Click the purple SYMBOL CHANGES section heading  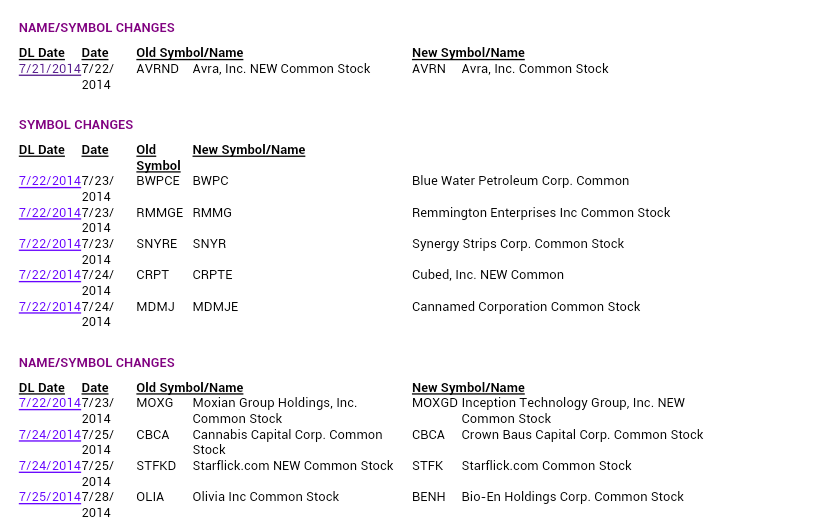[x=76, y=125]
